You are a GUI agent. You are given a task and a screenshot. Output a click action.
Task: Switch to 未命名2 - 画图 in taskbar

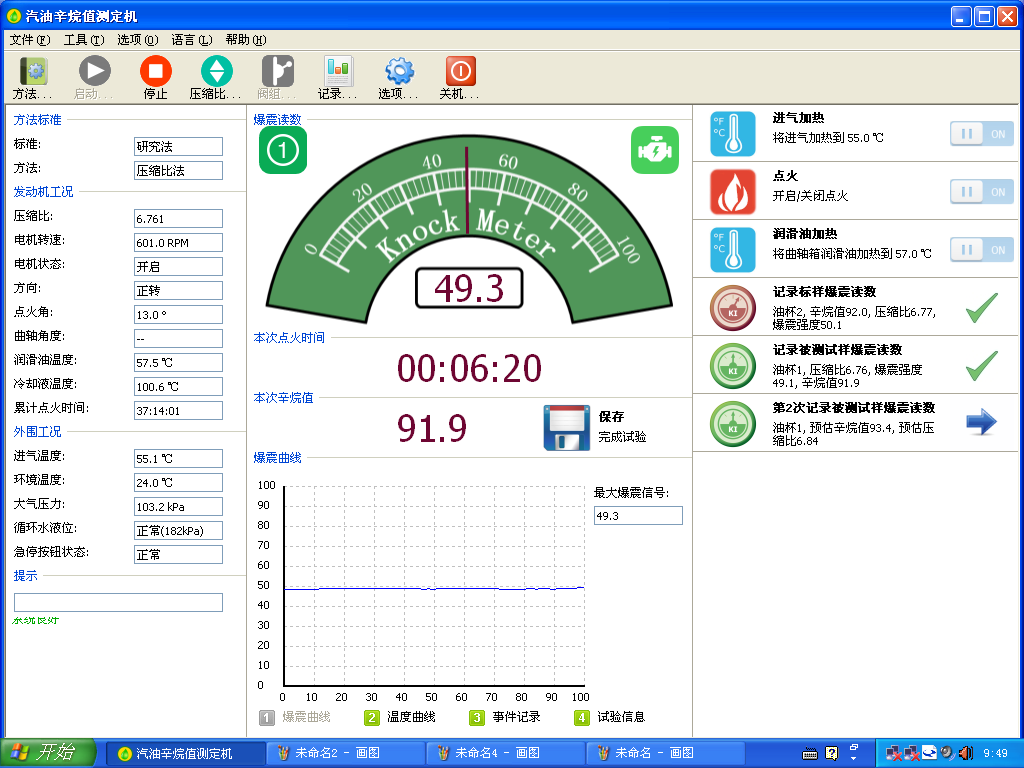[345, 753]
